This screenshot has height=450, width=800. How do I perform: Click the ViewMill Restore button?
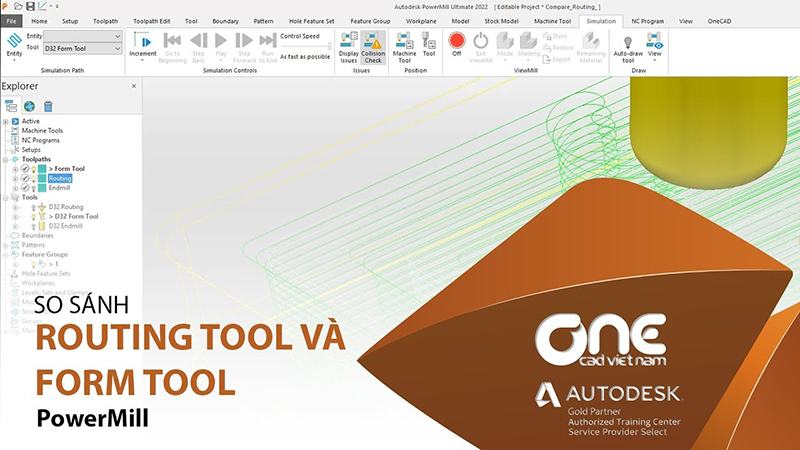[558, 47]
